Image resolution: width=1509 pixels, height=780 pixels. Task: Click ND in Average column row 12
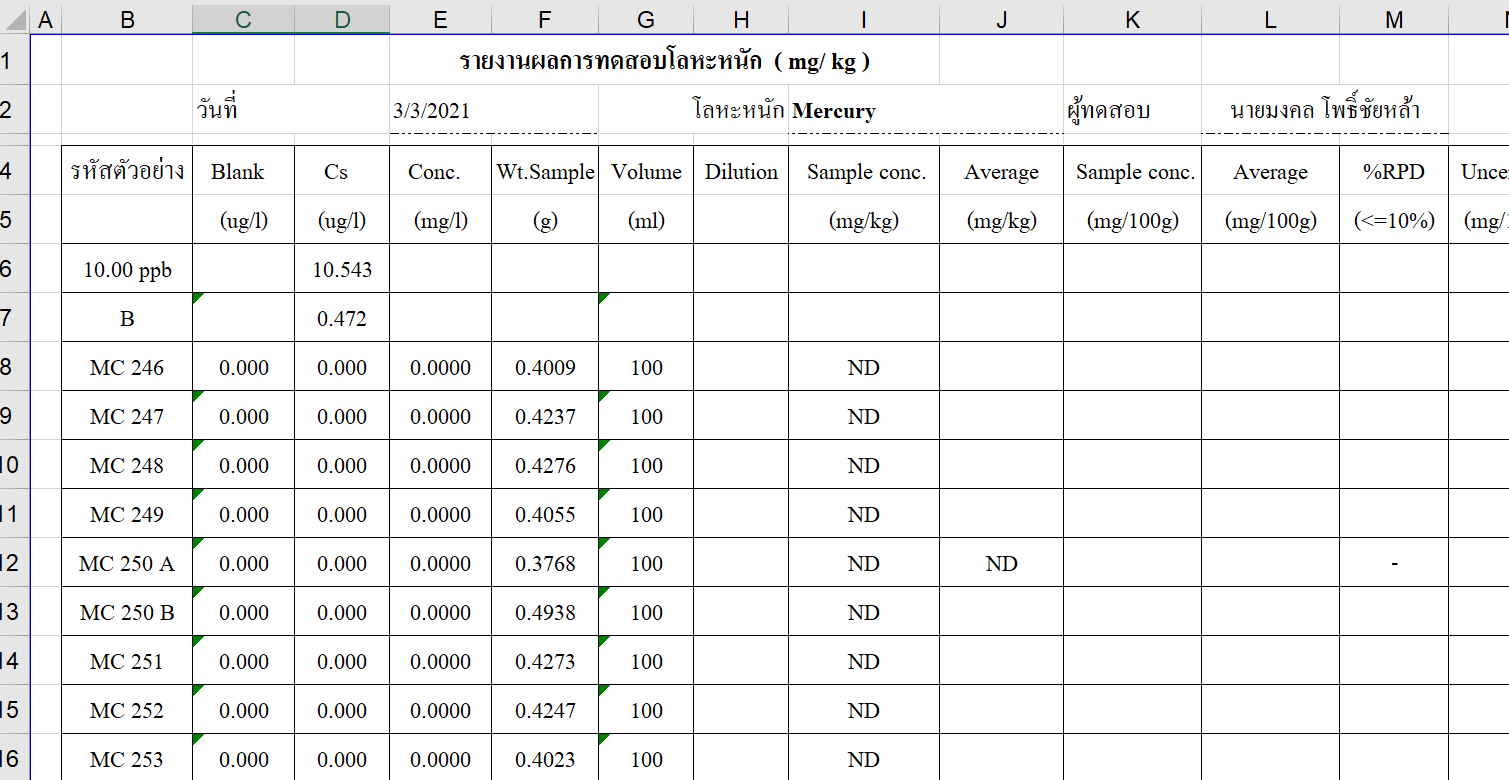tap(1001, 563)
